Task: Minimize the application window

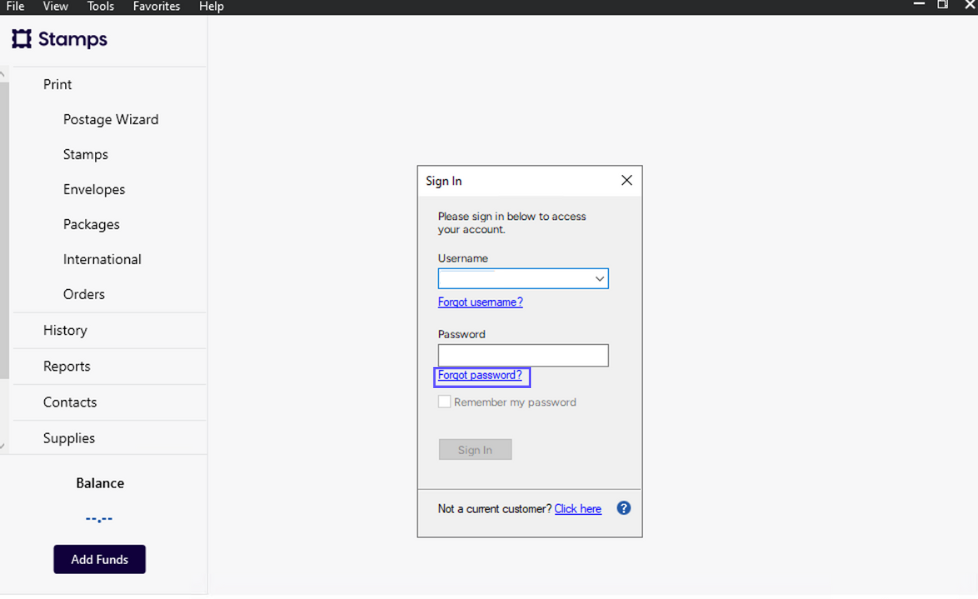Action: (918, 4)
